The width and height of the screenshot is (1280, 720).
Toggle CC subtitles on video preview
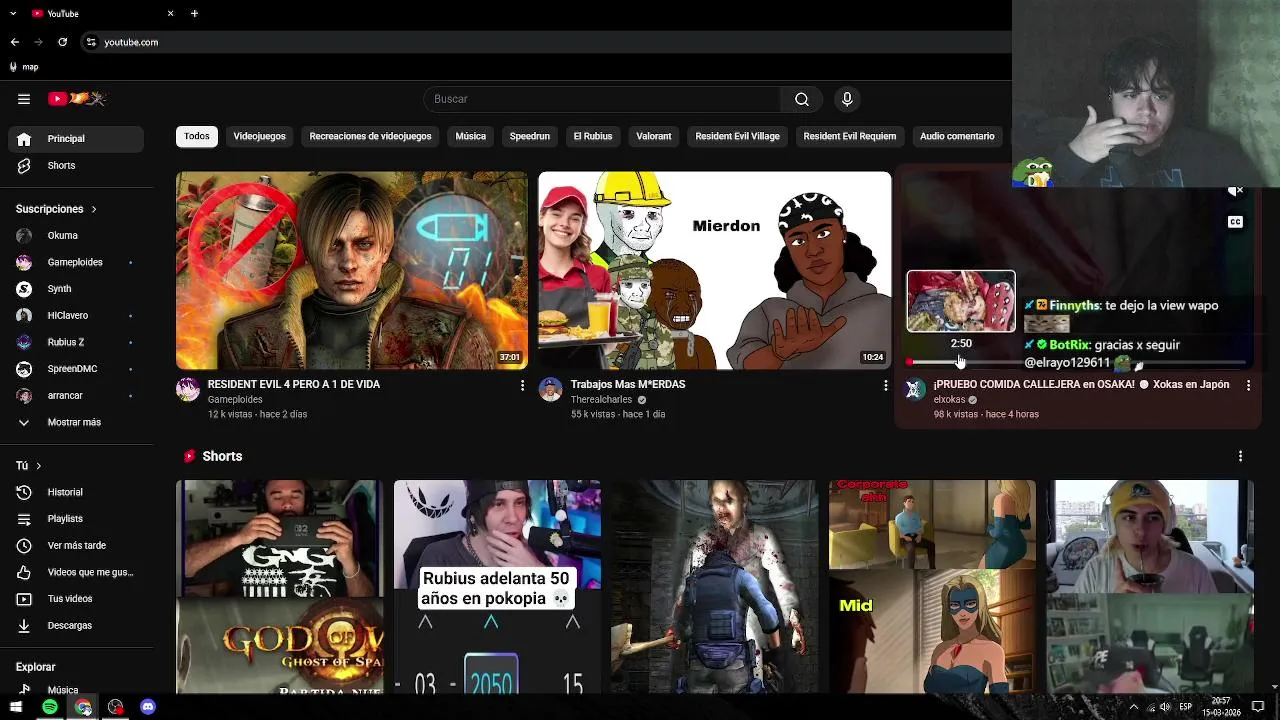pyautogui.click(x=1235, y=222)
